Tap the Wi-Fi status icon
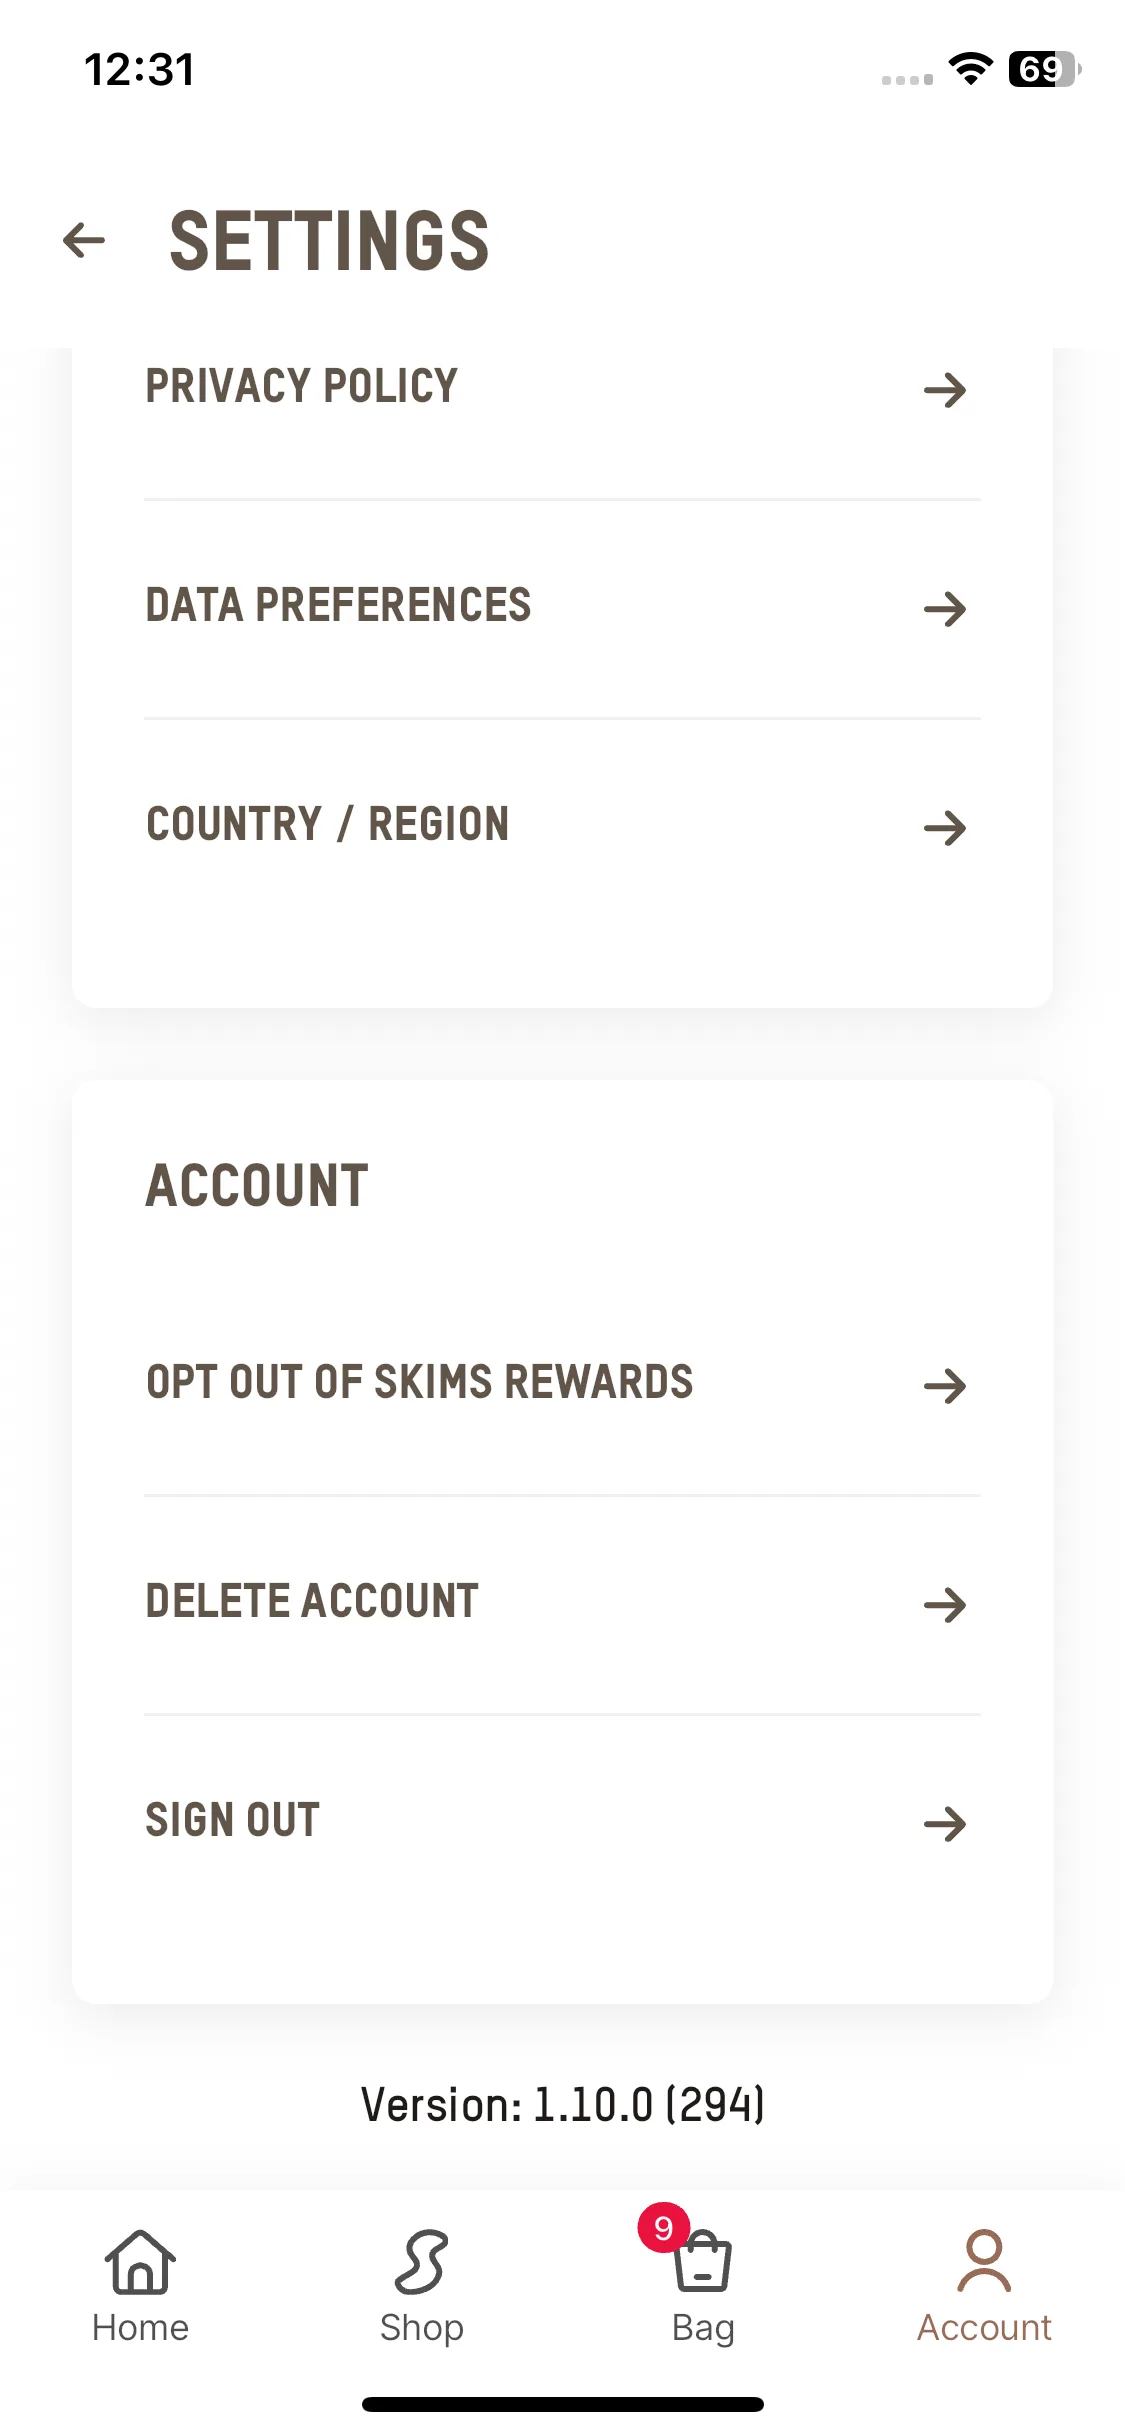Screen dimensions: 1125x2436 970,68
